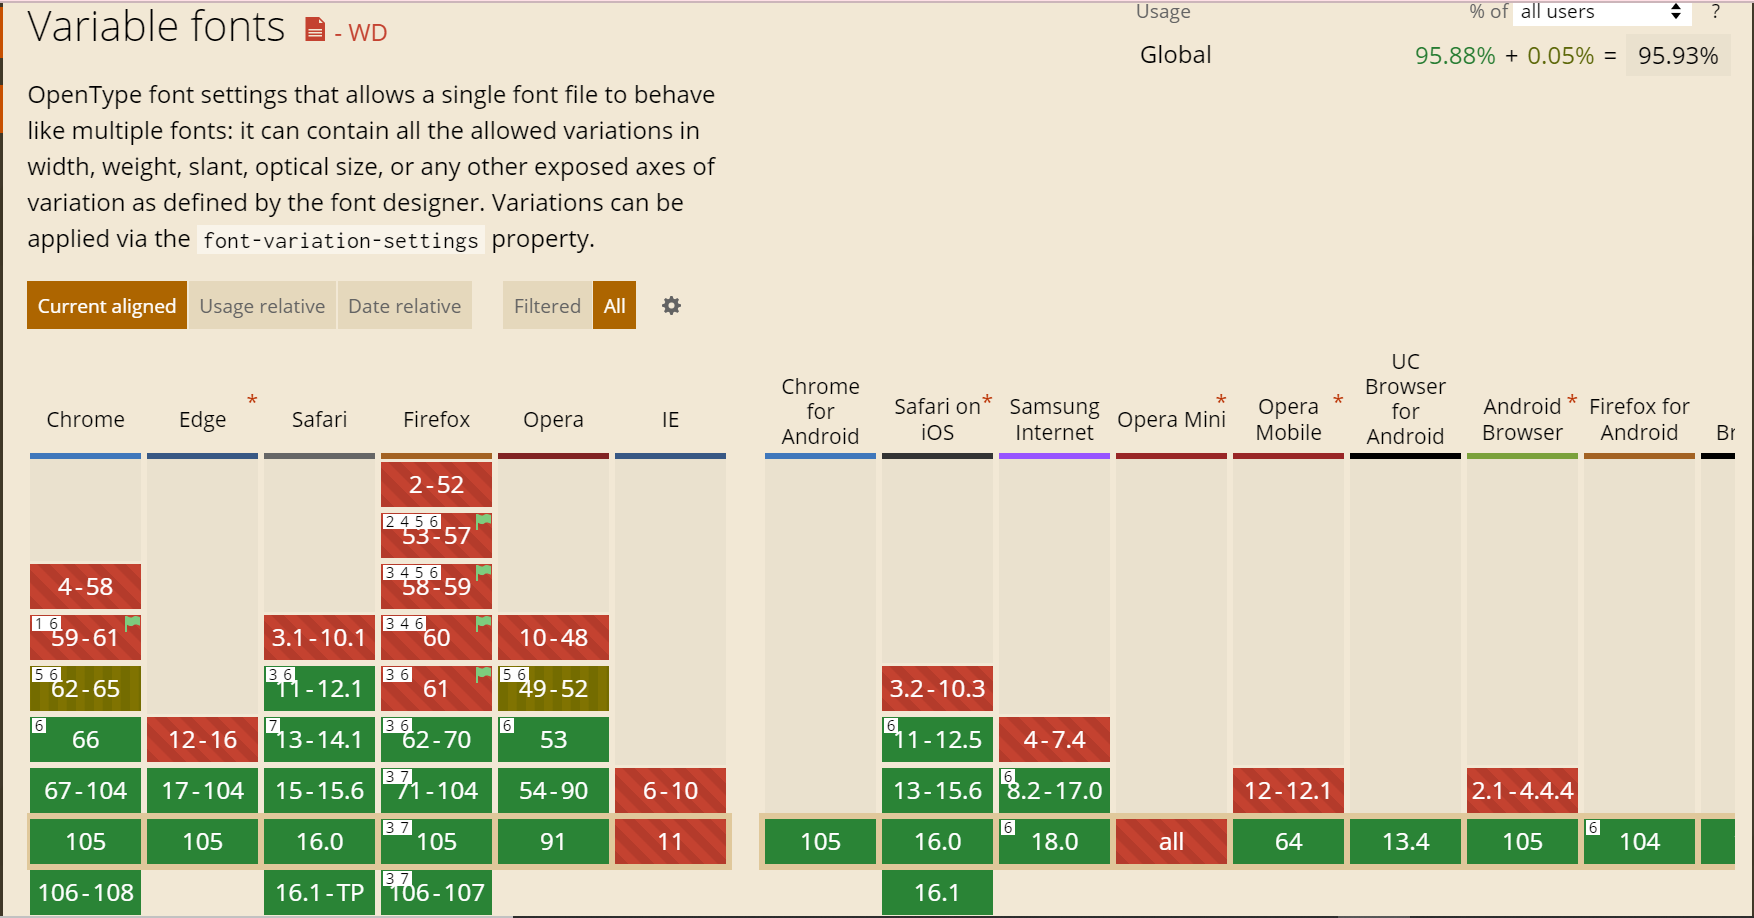Screen dimensions: 1754x918
Task: Select Samsung Internet 8.2-17.0 cell
Action: (x=1055, y=791)
